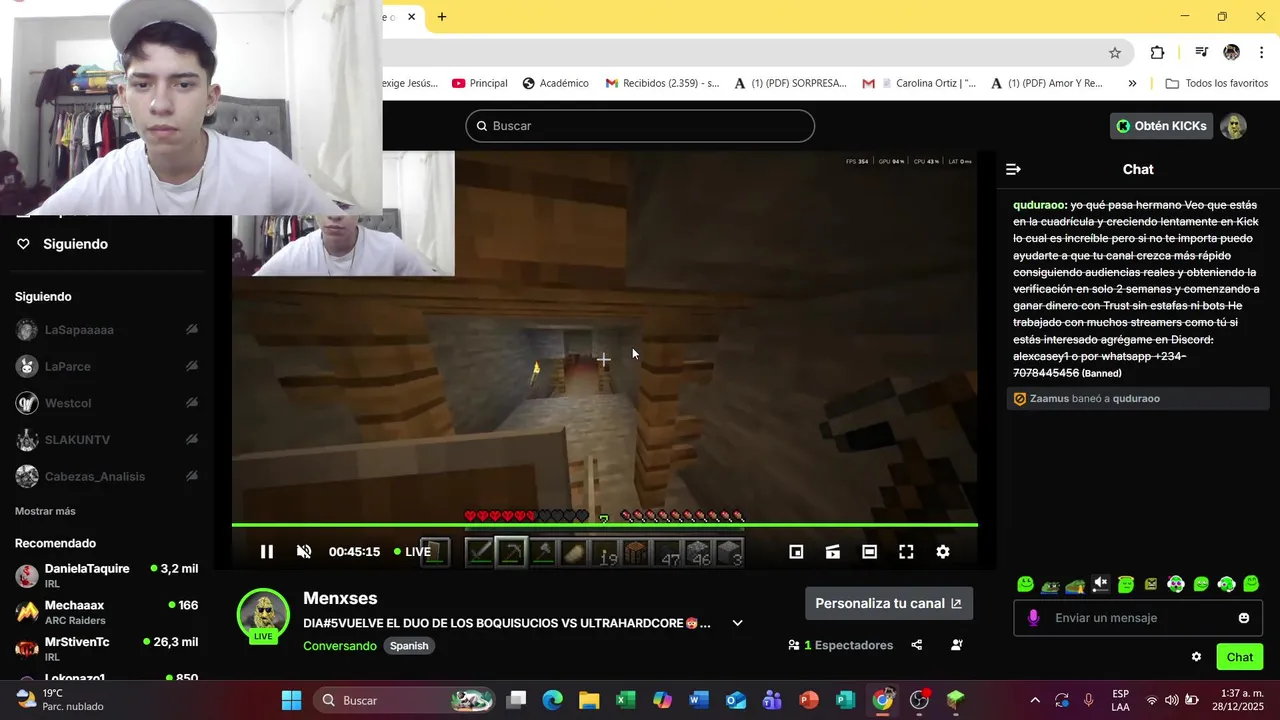Image resolution: width=1280 pixels, height=720 pixels.
Task: Jump to LIVE indicator in player
Action: (413, 552)
